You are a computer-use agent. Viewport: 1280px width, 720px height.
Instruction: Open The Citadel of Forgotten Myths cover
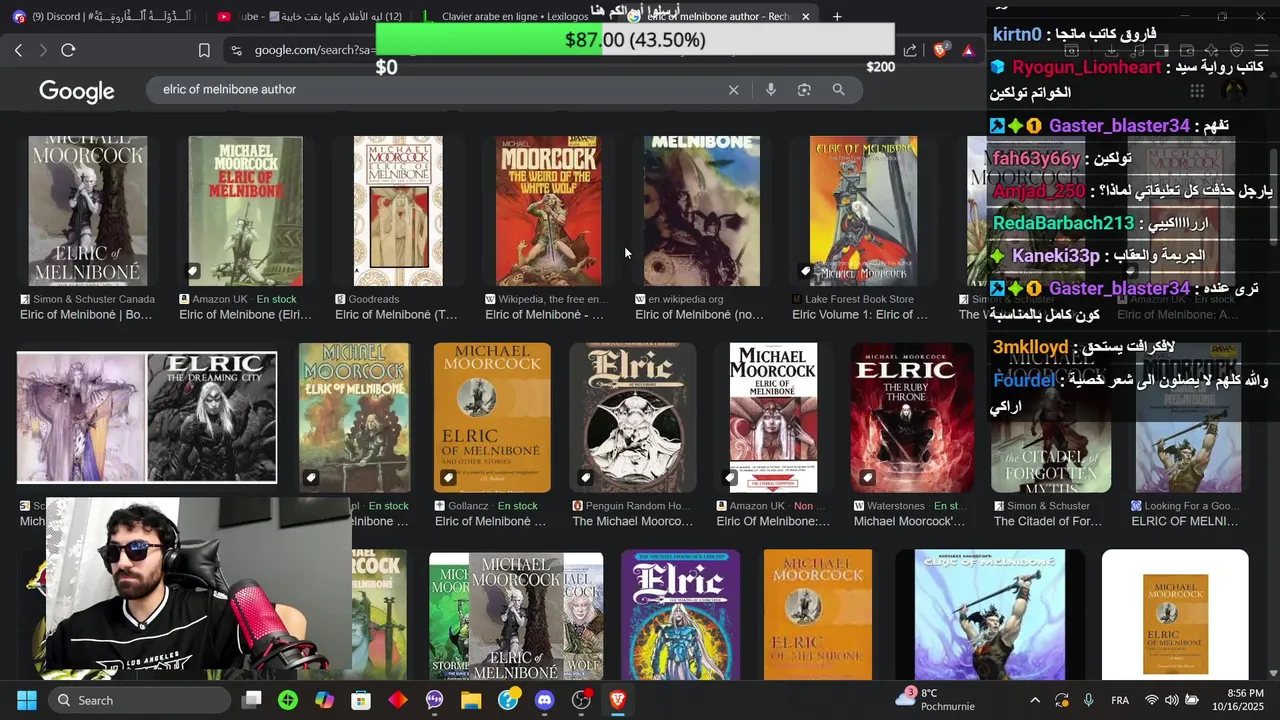(1050, 418)
